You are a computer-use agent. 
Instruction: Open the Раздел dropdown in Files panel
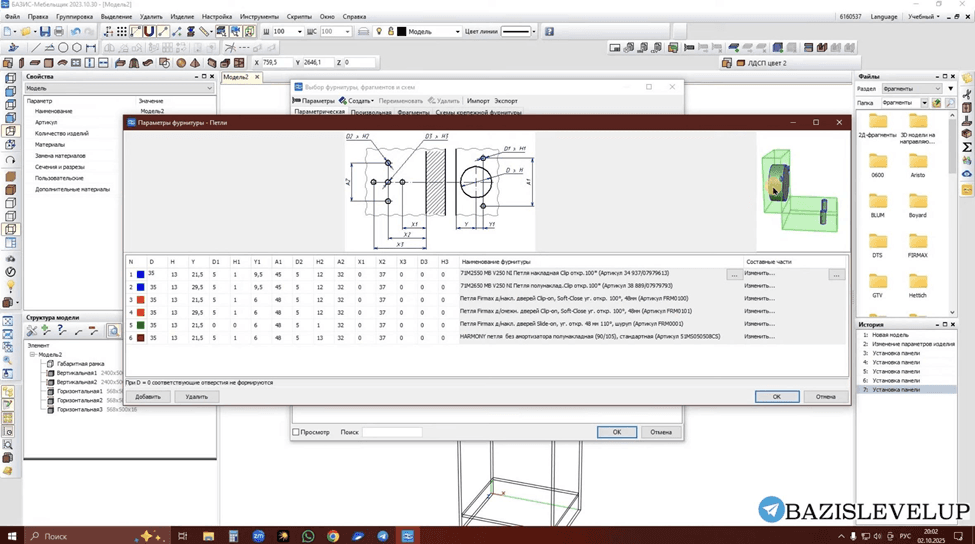(911, 89)
